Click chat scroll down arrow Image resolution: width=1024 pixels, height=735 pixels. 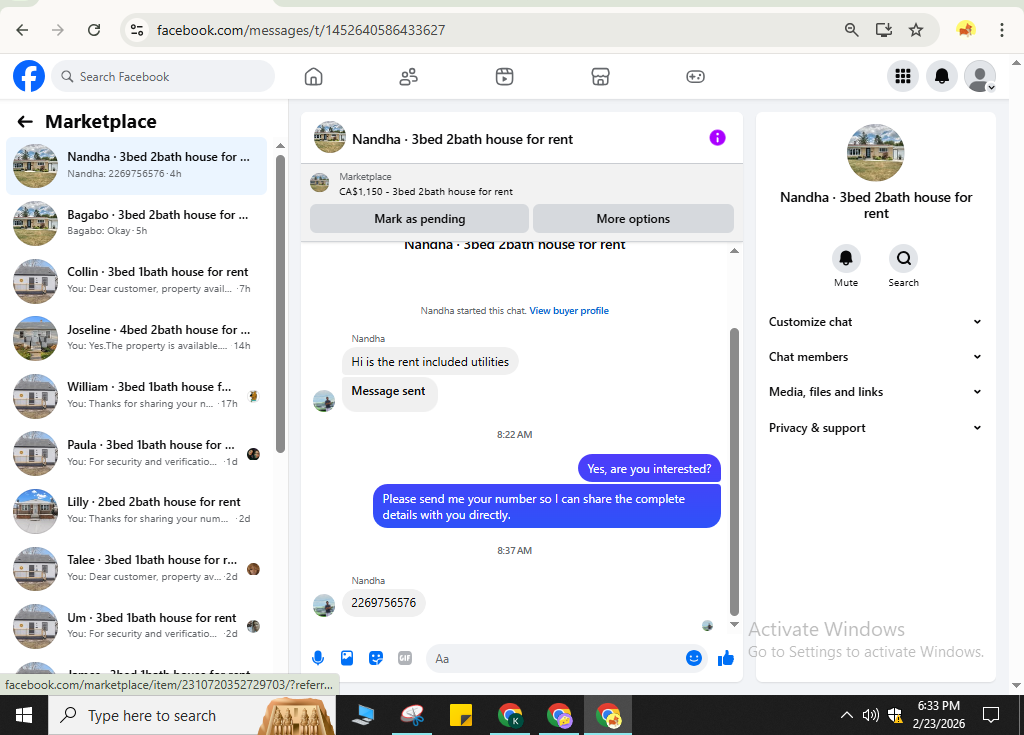pos(734,625)
